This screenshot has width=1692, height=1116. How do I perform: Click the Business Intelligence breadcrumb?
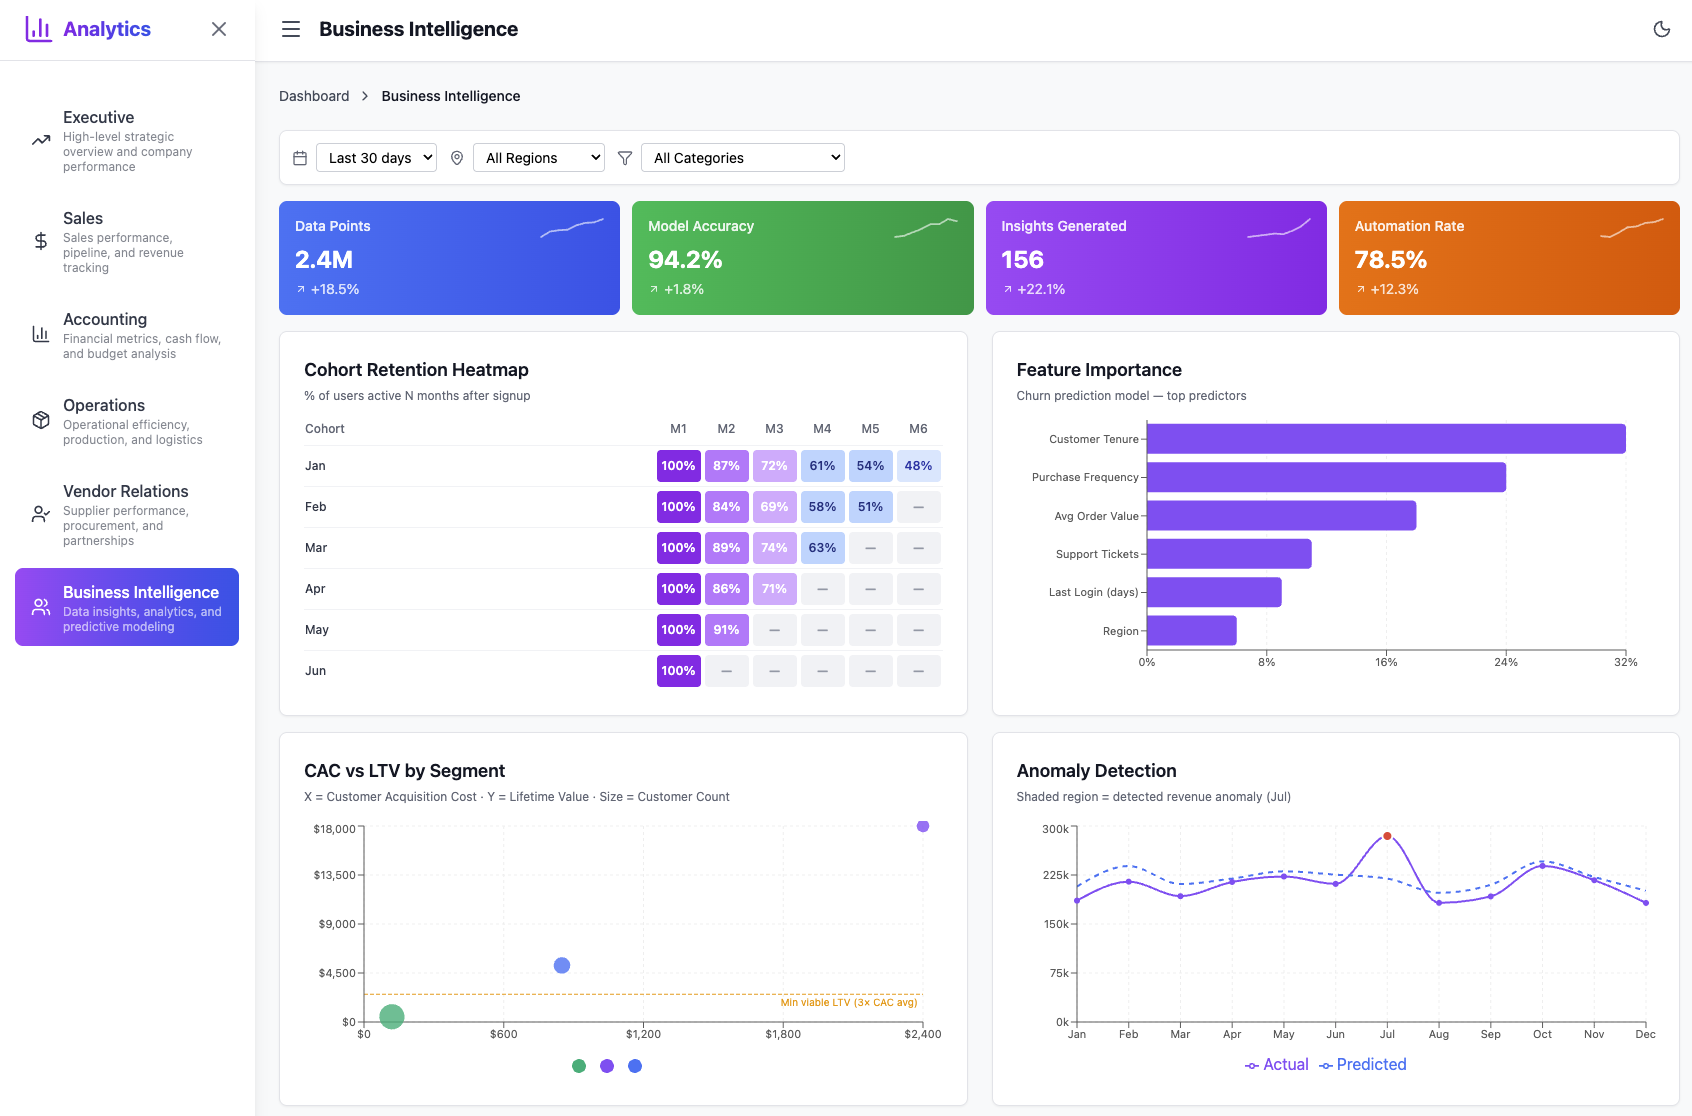[x=451, y=96]
